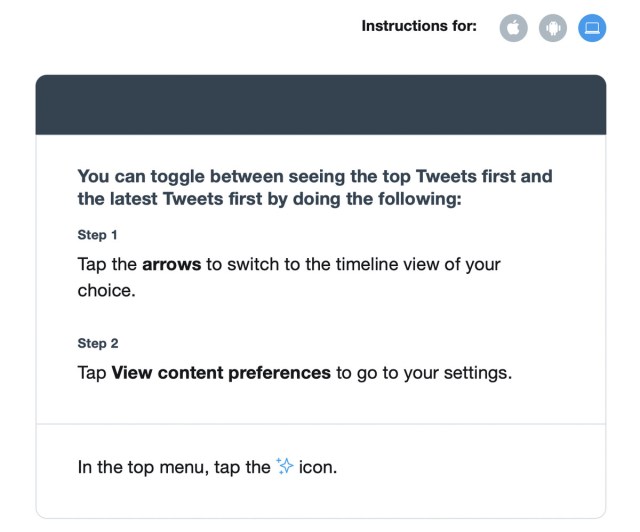Click bold "View content preferences" text
Image resolution: width=640 pixels, height=532 pixels.
tap(221, 373)
